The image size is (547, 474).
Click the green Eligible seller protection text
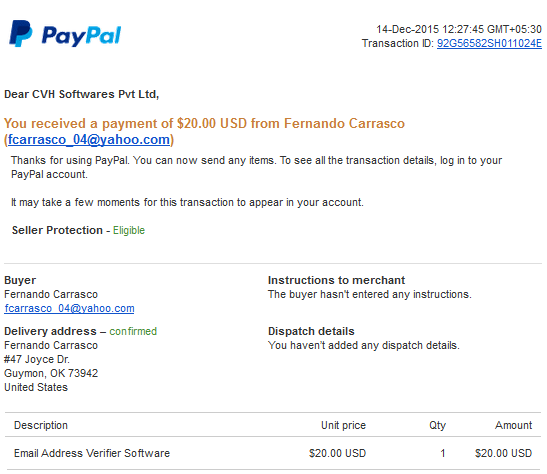tap(129, 230)
